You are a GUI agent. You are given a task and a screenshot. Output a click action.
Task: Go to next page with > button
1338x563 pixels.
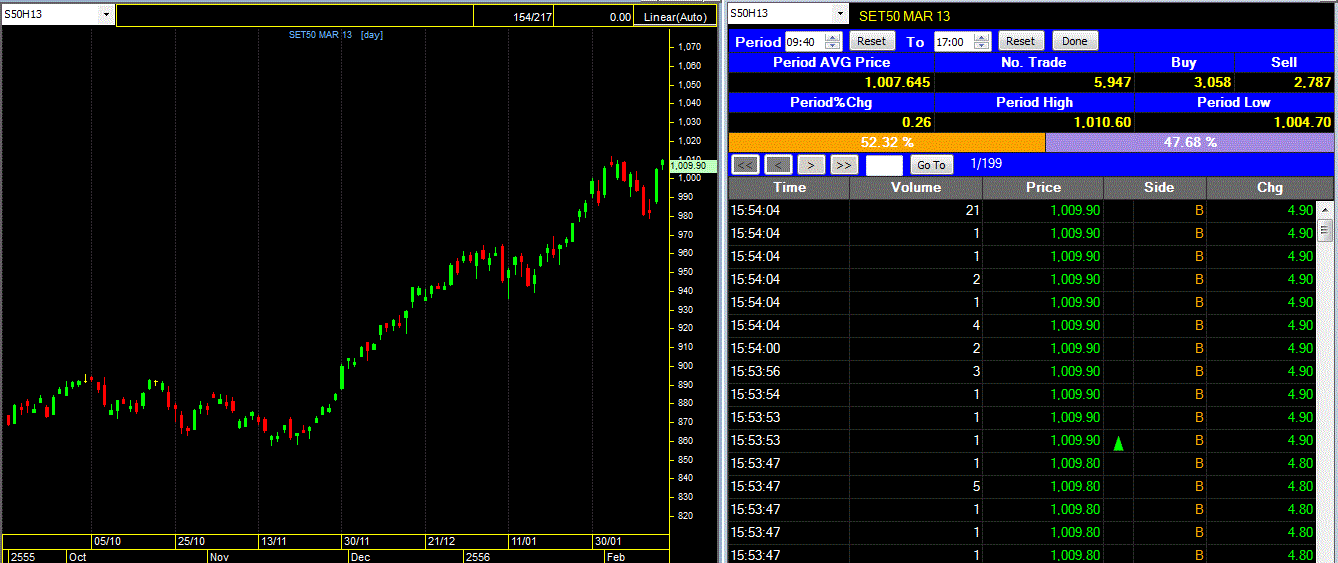(811, 165)
